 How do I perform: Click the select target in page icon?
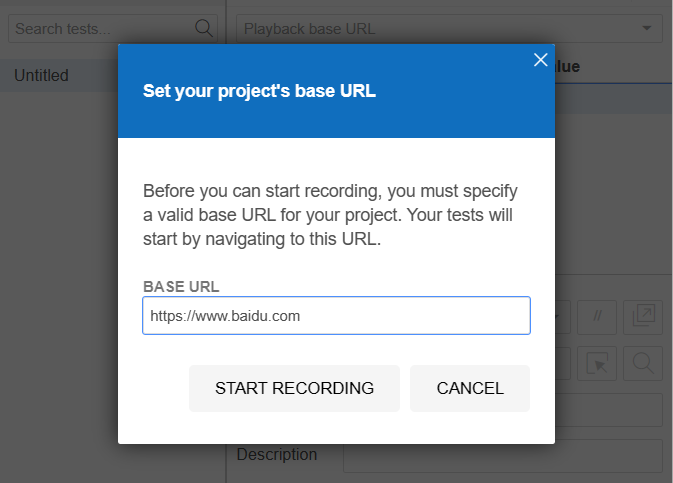(x=597, y=363)
